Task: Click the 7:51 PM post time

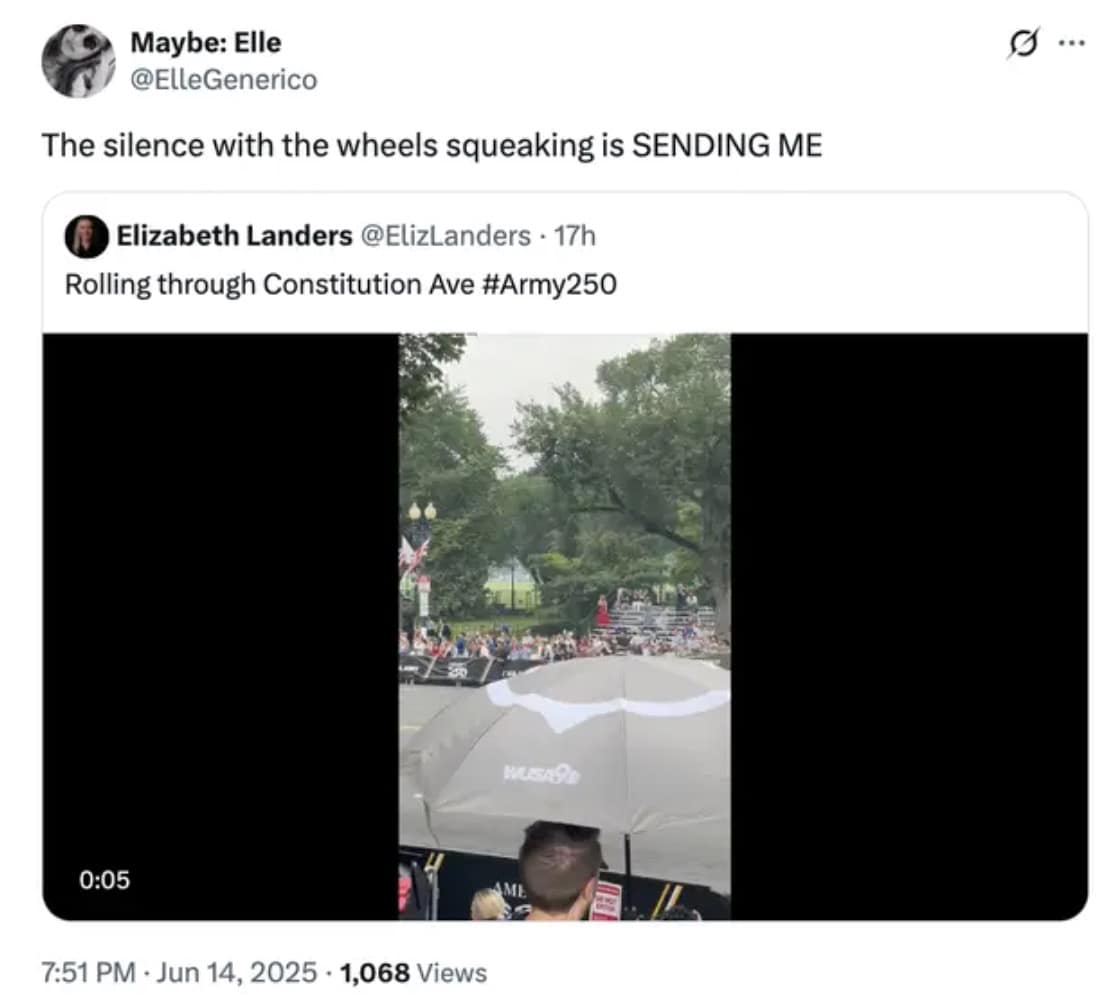Action: pos(88,972)
